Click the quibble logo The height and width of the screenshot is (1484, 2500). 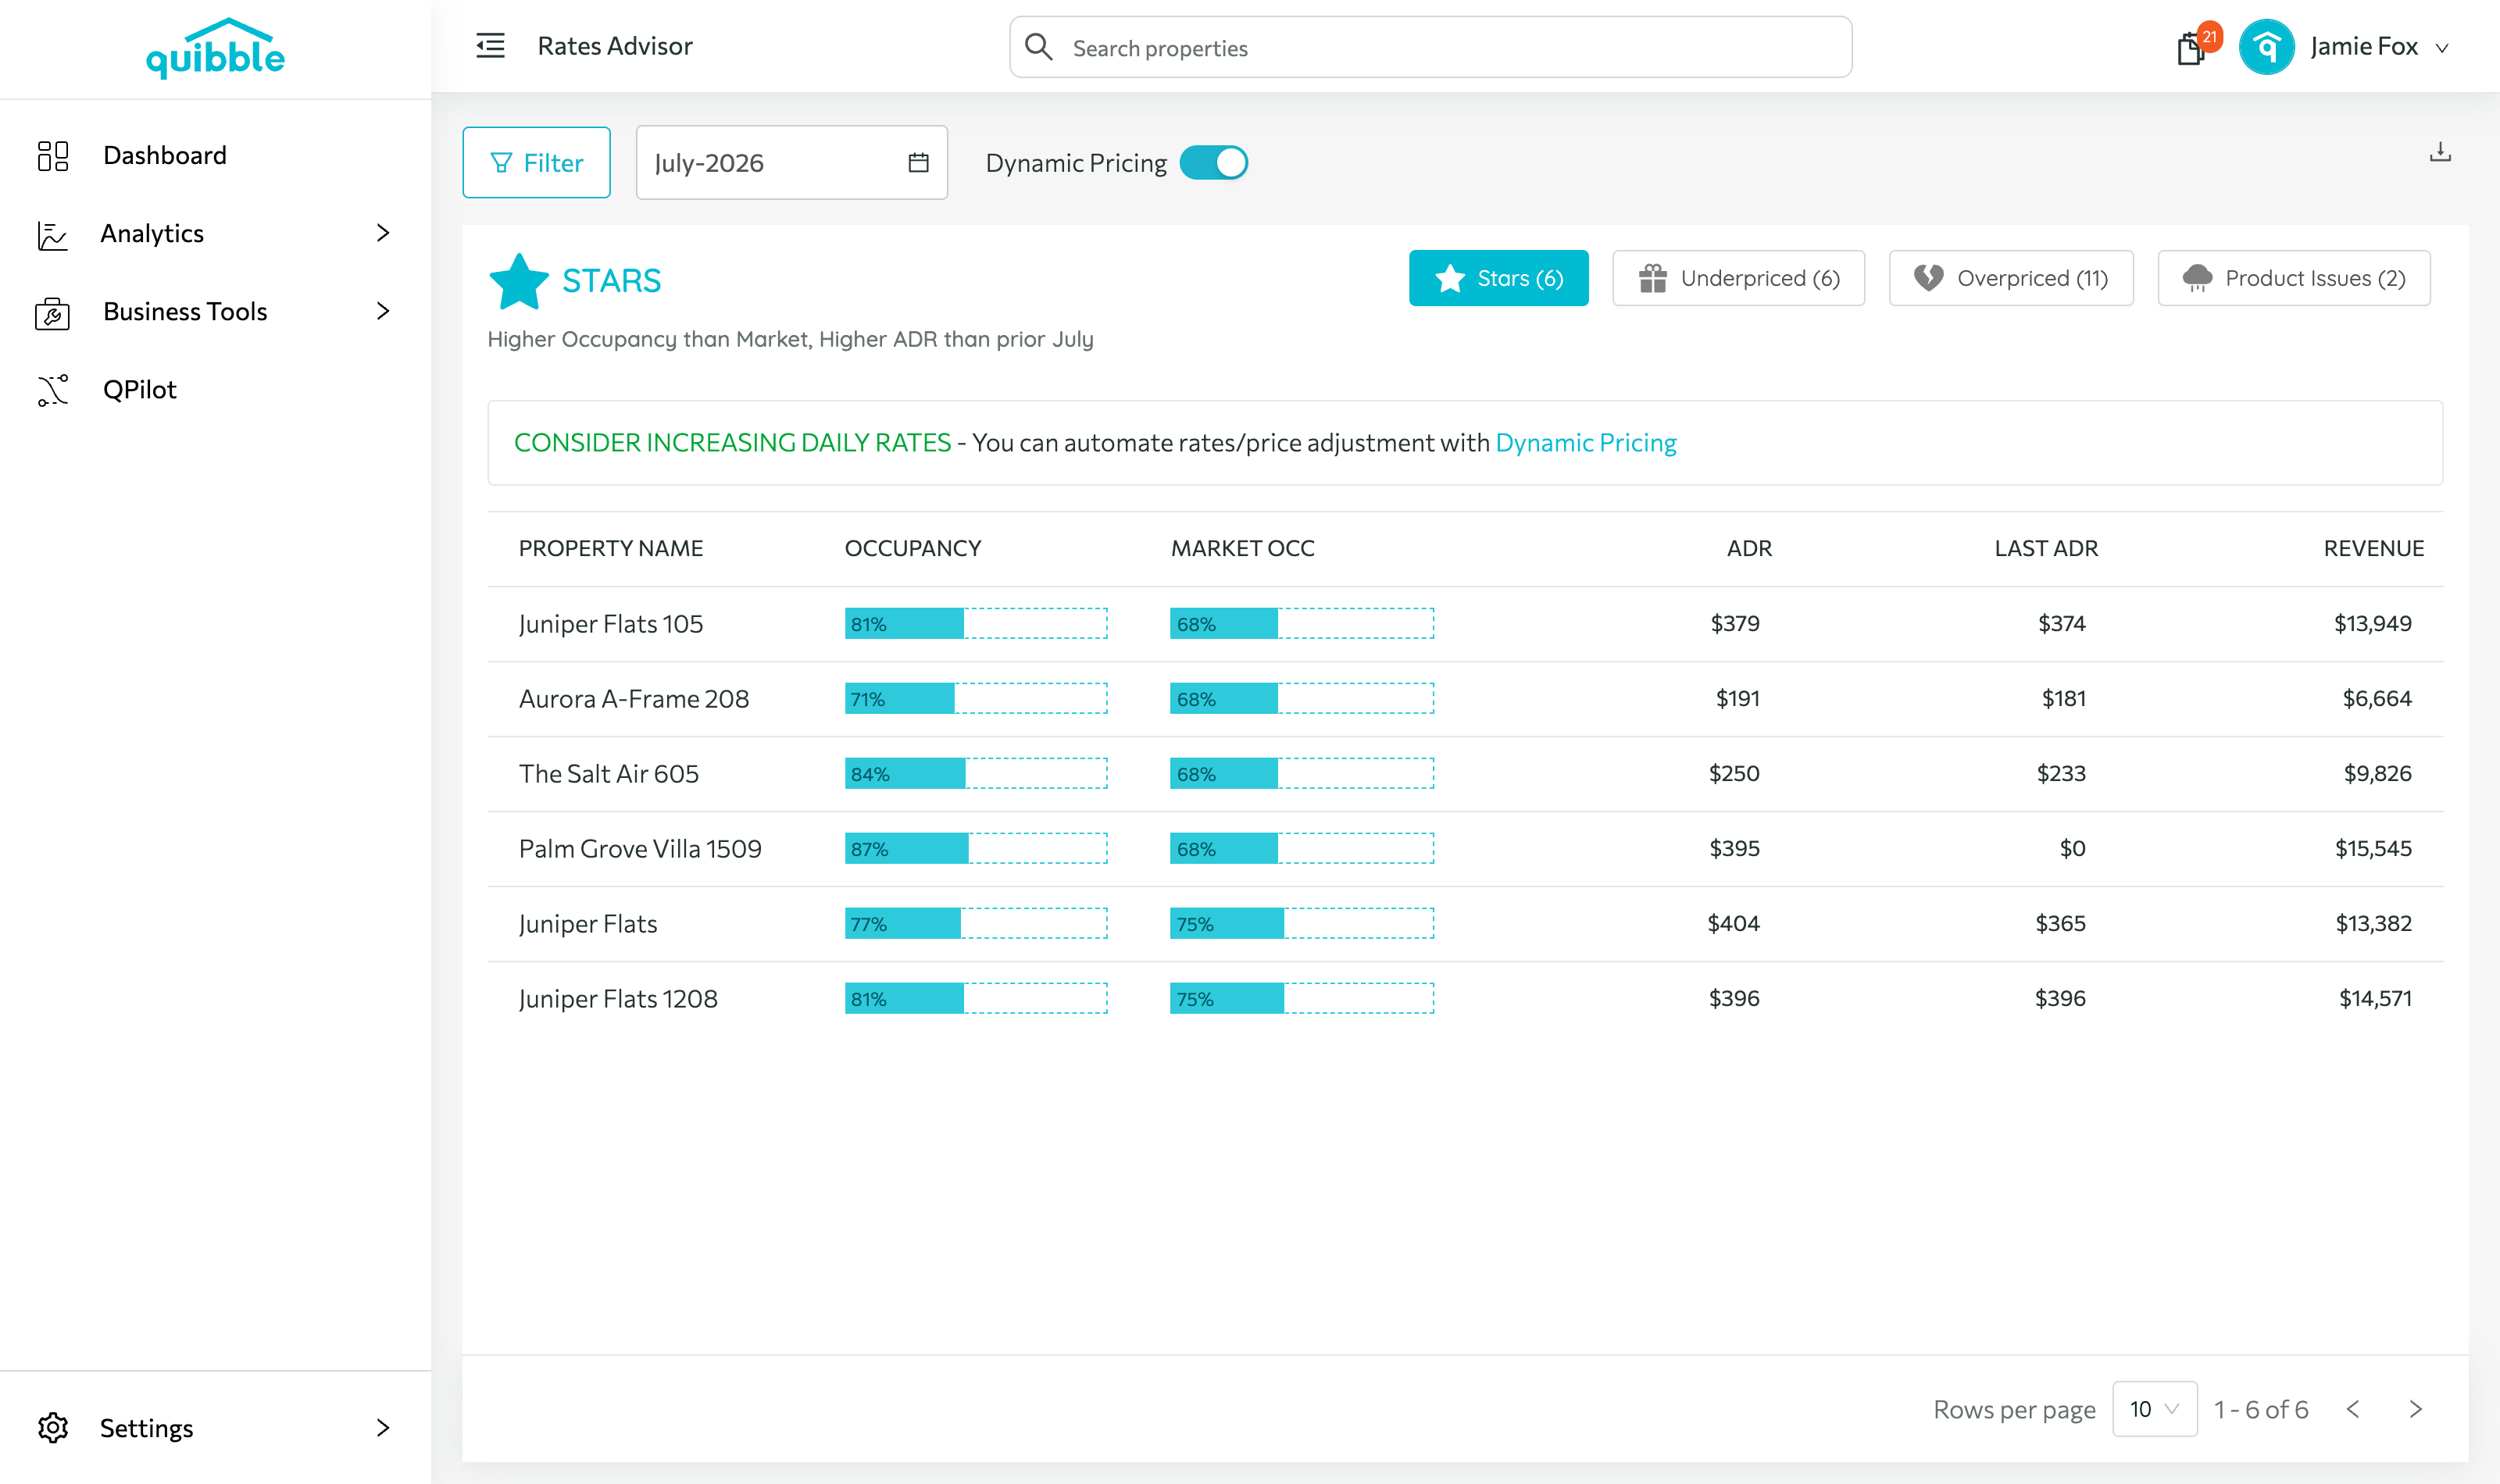pyautogui.click(x=215, y=48)
